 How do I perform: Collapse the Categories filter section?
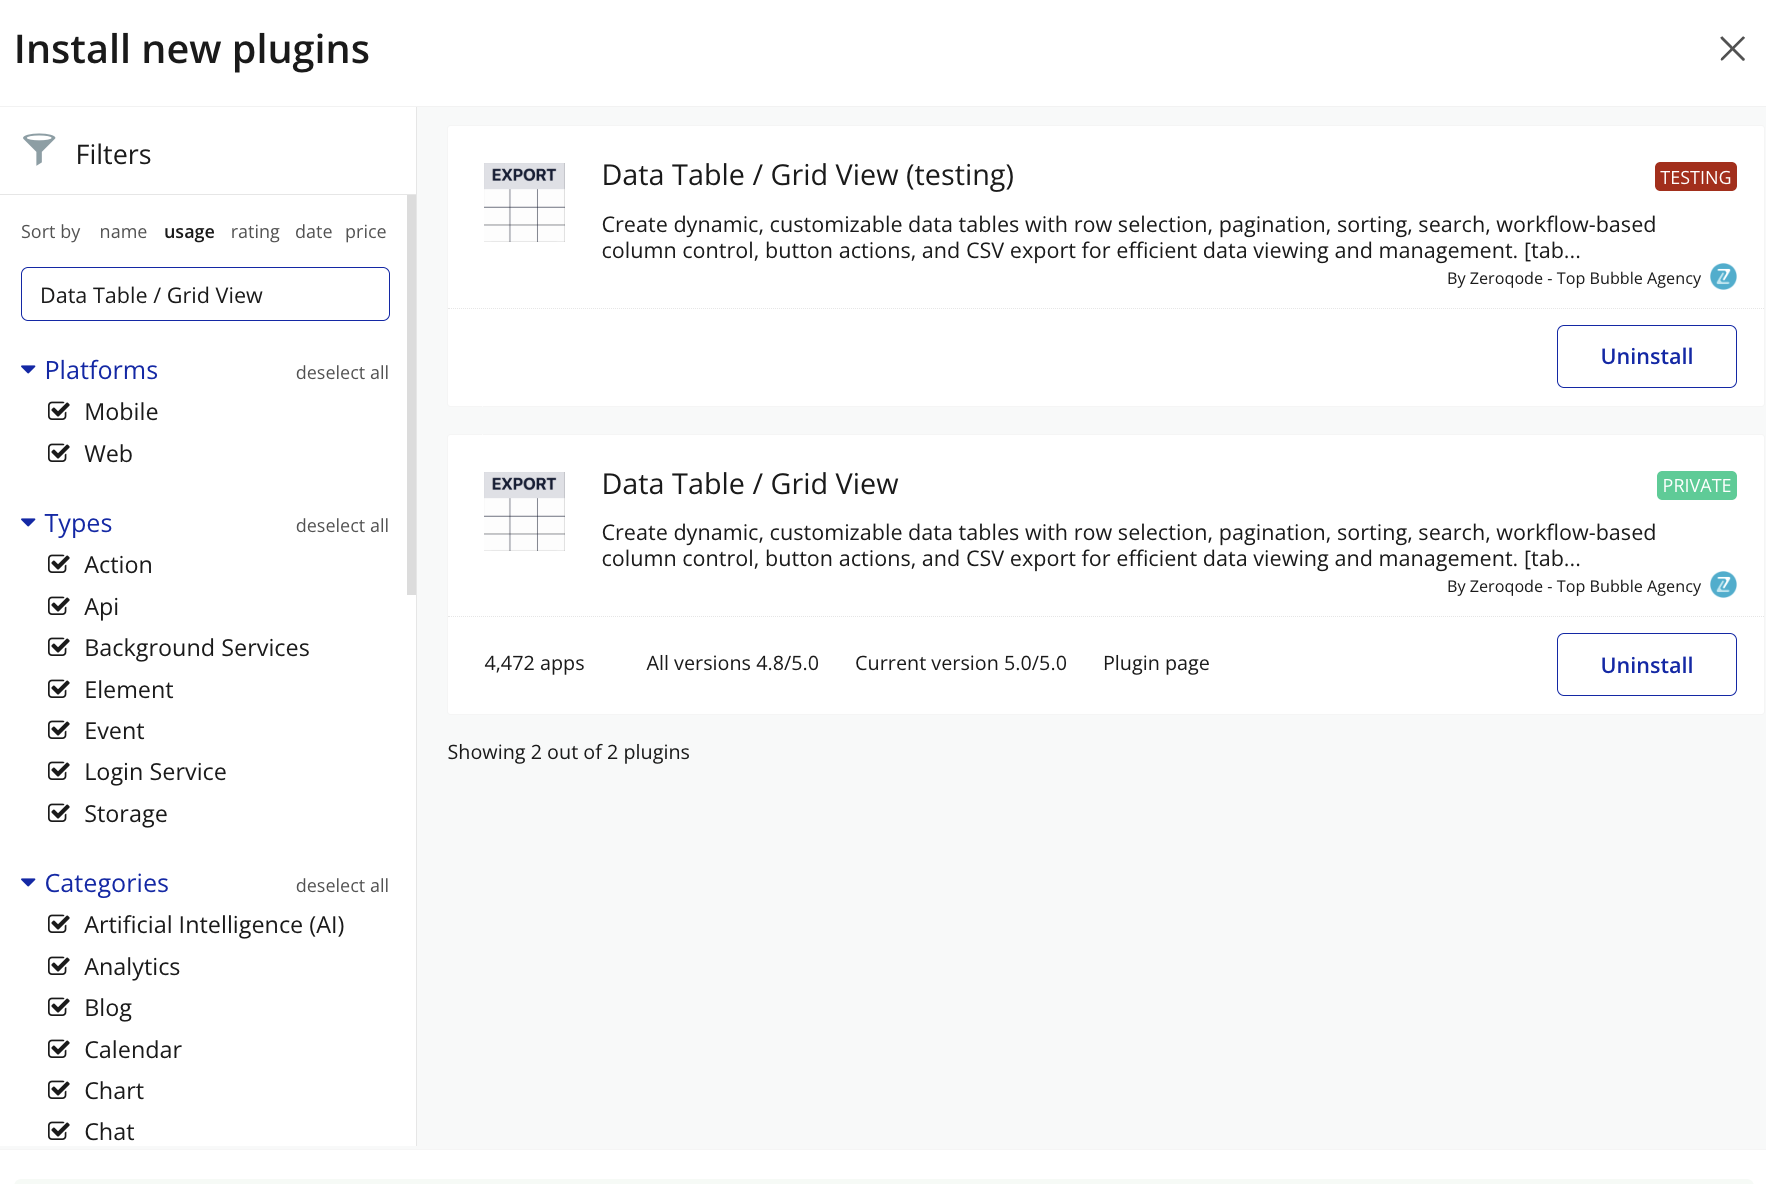pos(28,883)
